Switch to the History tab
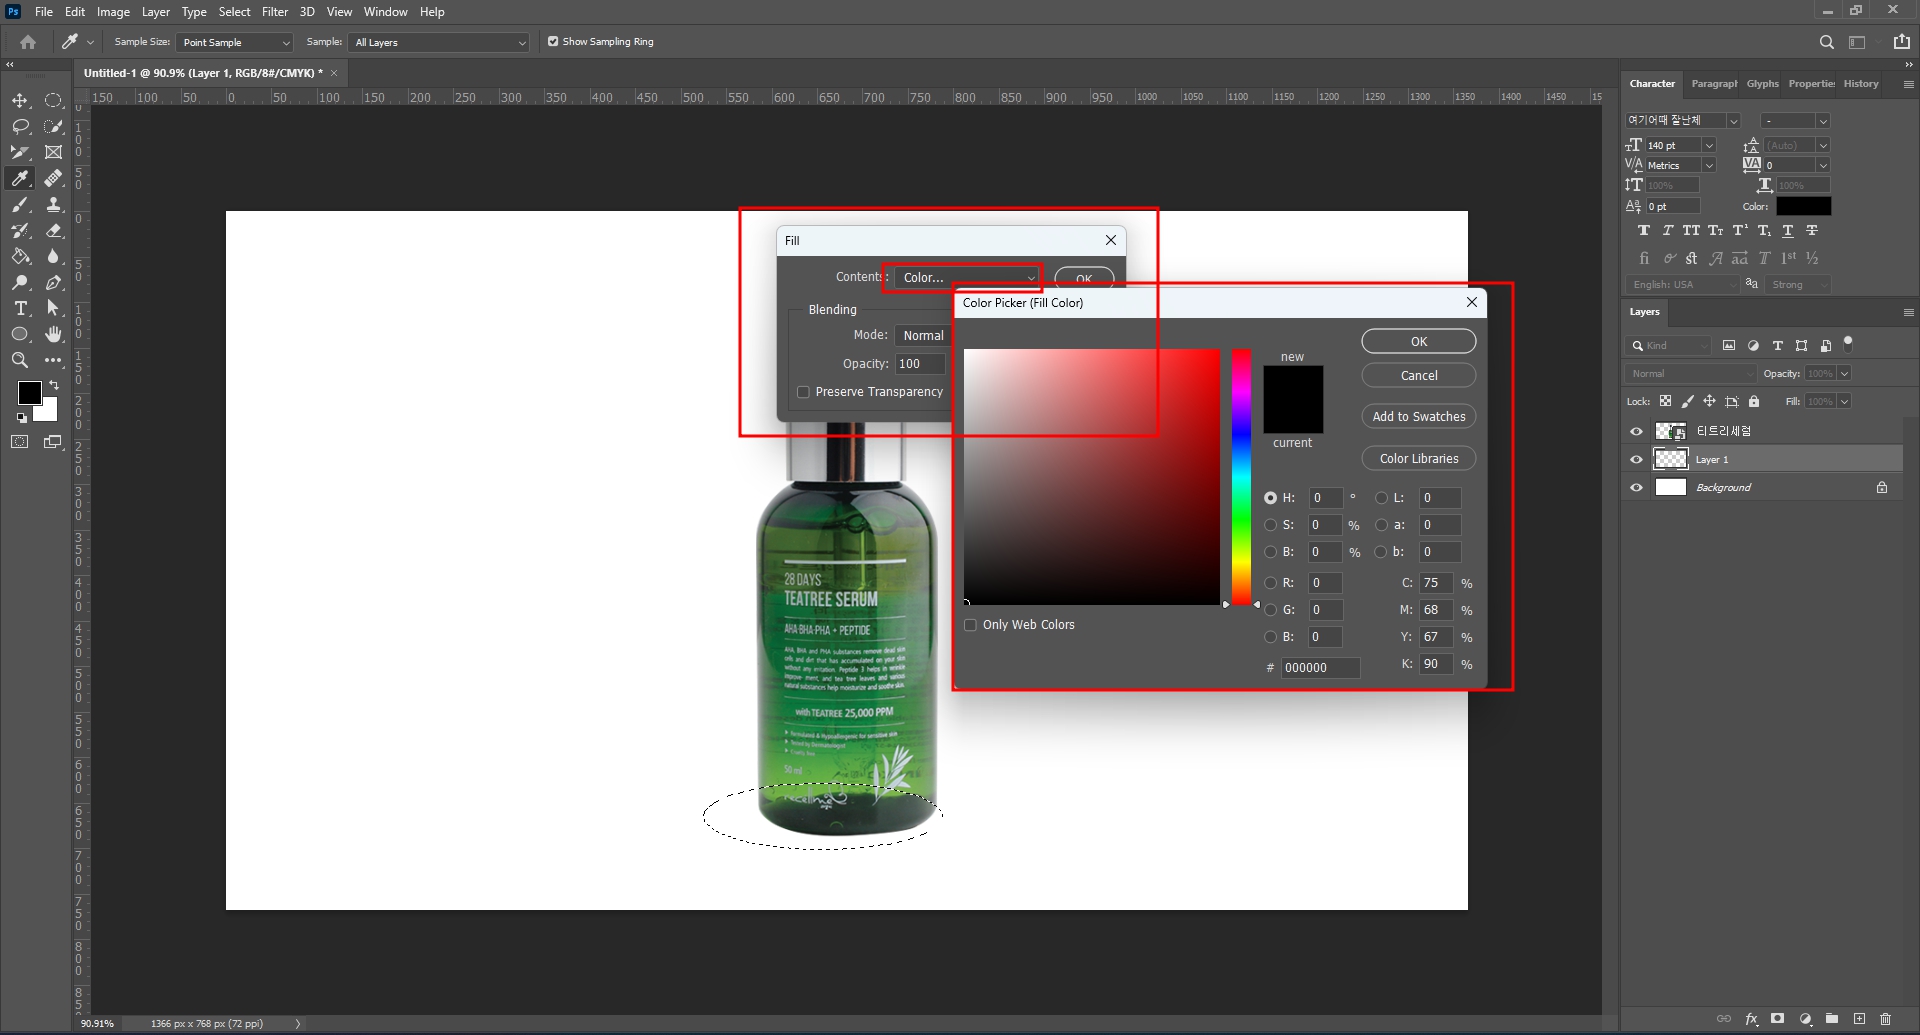This screenshot has width=1920, height=1035. click(x=1861, y=84)
